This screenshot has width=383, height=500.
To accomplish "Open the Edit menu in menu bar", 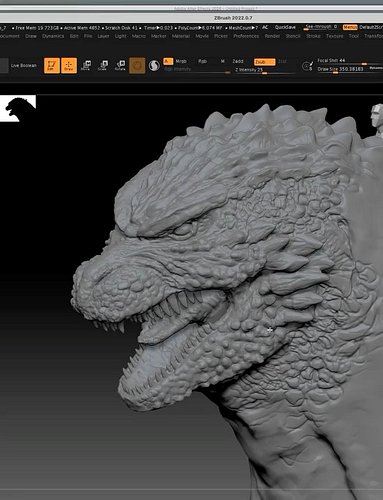I will coord(74,36).
